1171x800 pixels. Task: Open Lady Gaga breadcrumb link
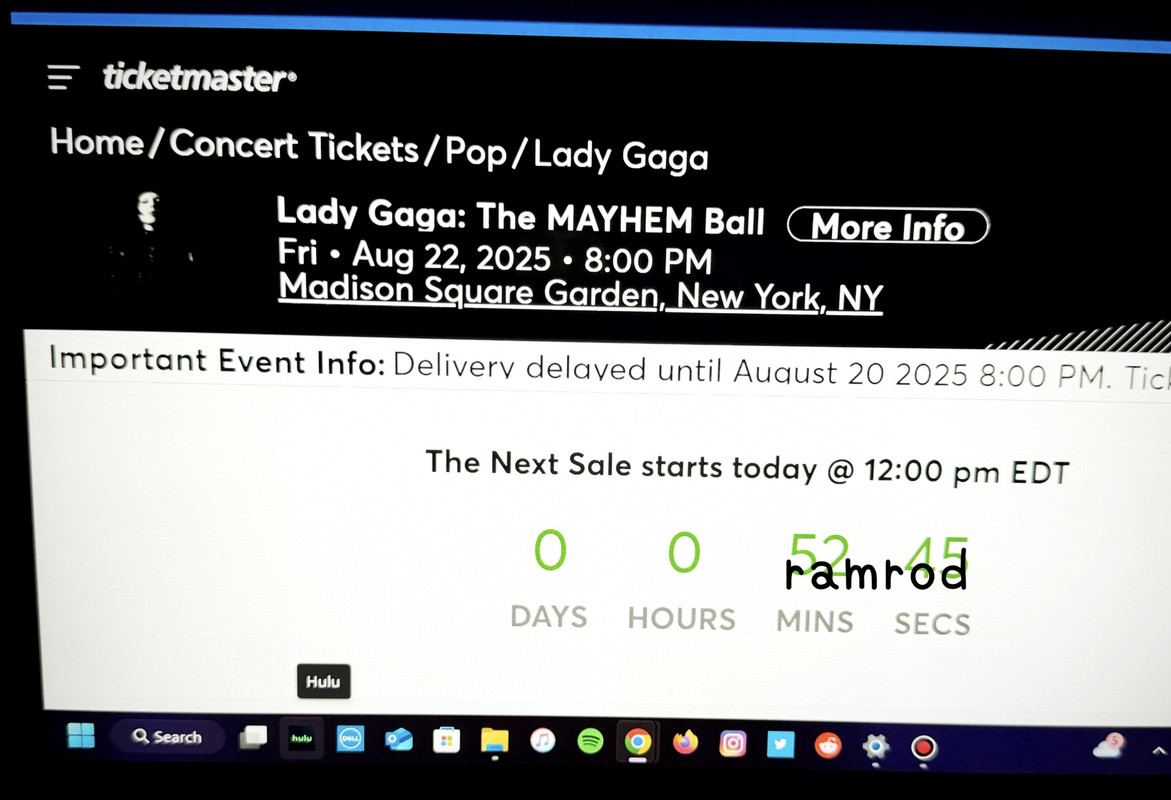click(x=621, y=155)
